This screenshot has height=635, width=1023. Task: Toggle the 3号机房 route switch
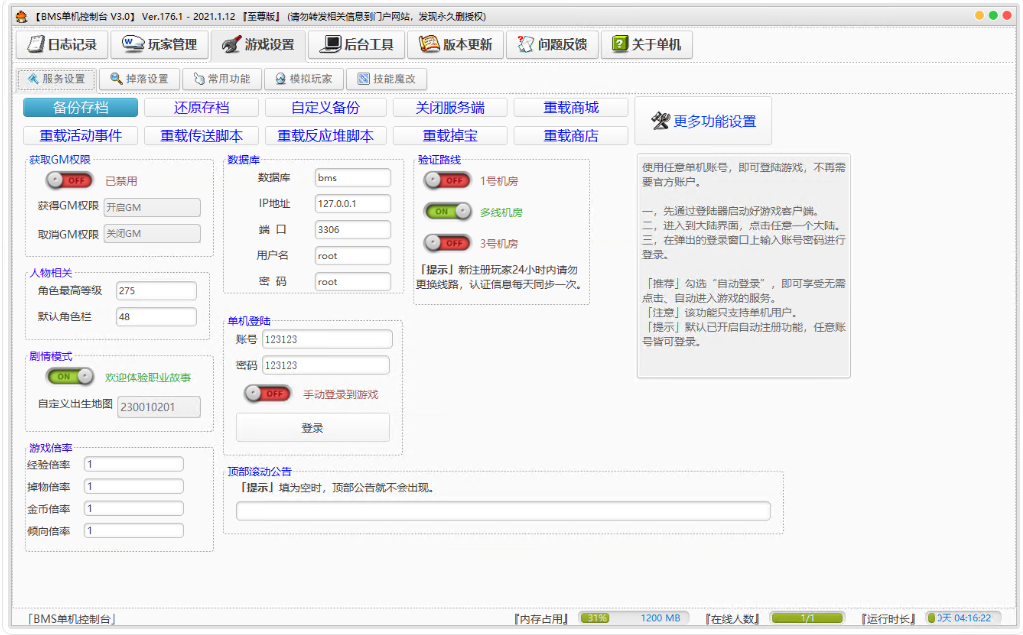[x=447, y=243]
